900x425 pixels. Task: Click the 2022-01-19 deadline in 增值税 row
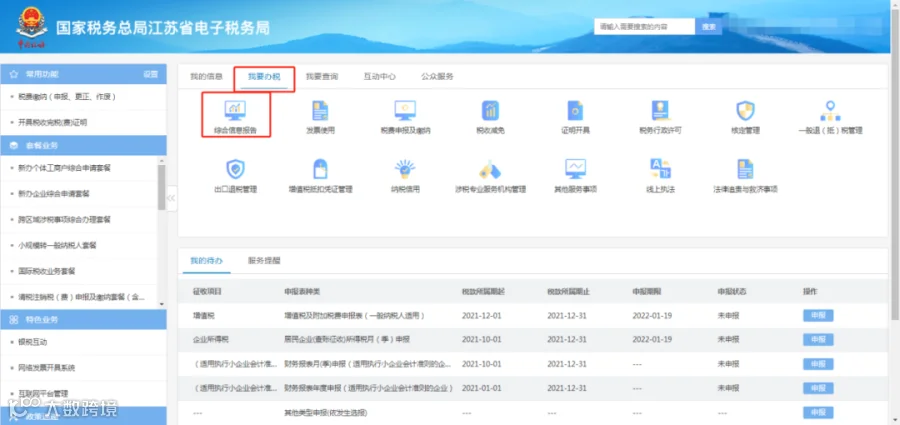tap(652, 316)
